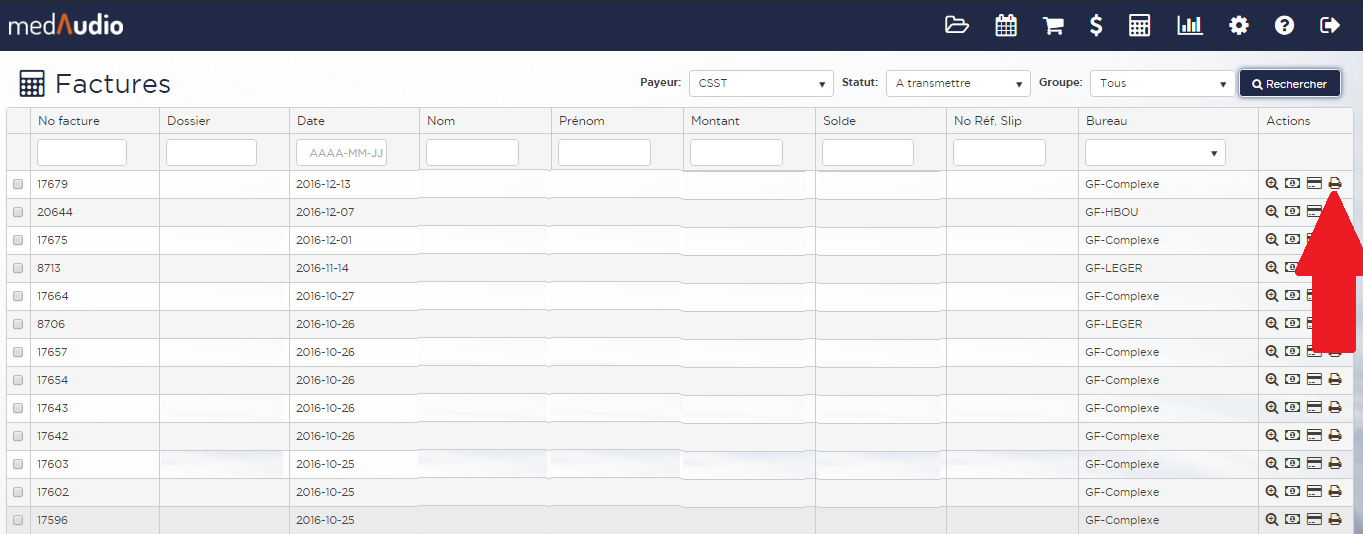The width and height of the screenshot is (1363, 534).
Task: View invoice 17642 with the magnifier icon
Action: 1271,436
